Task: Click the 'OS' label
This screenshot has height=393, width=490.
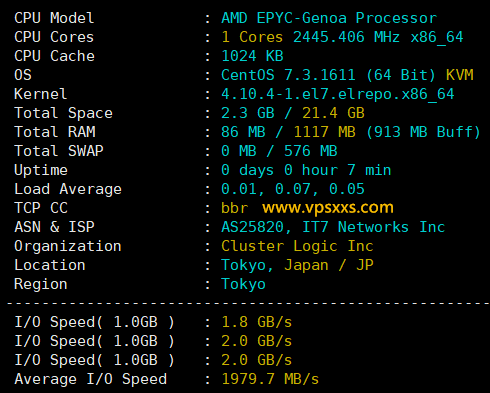Action: click(x=23, y=75)
